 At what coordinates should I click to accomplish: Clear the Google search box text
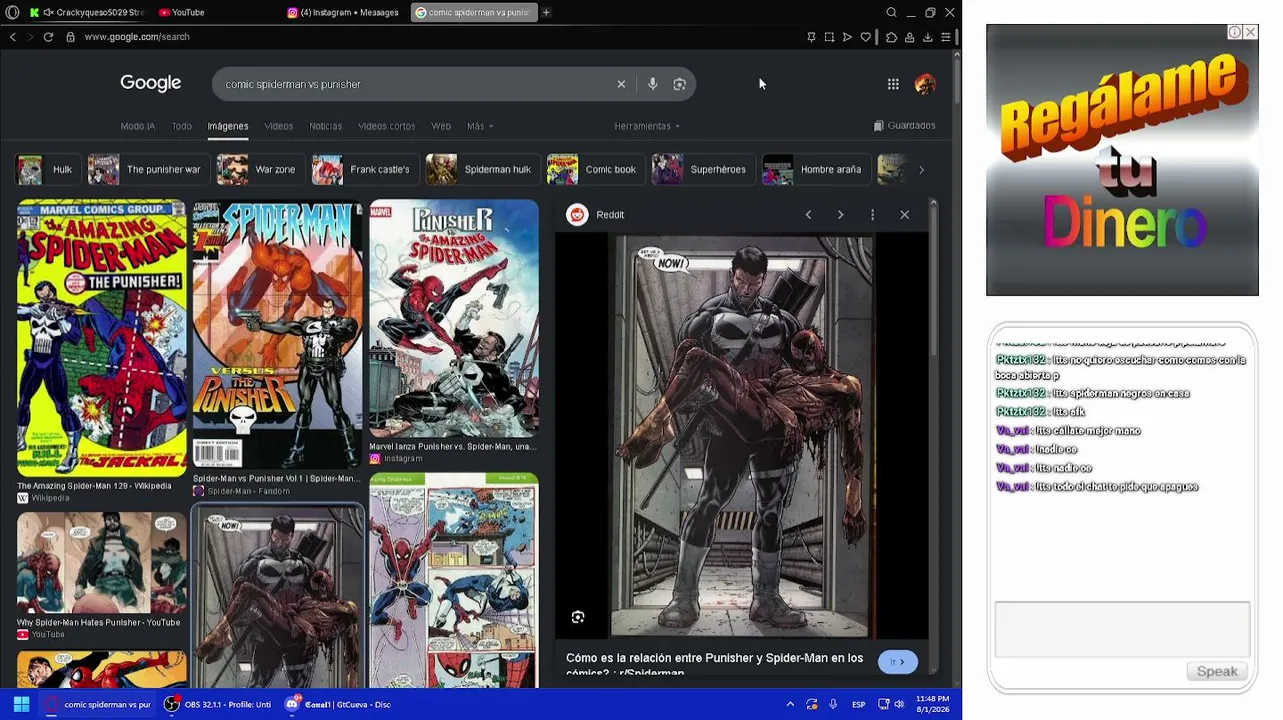[621, 84]
